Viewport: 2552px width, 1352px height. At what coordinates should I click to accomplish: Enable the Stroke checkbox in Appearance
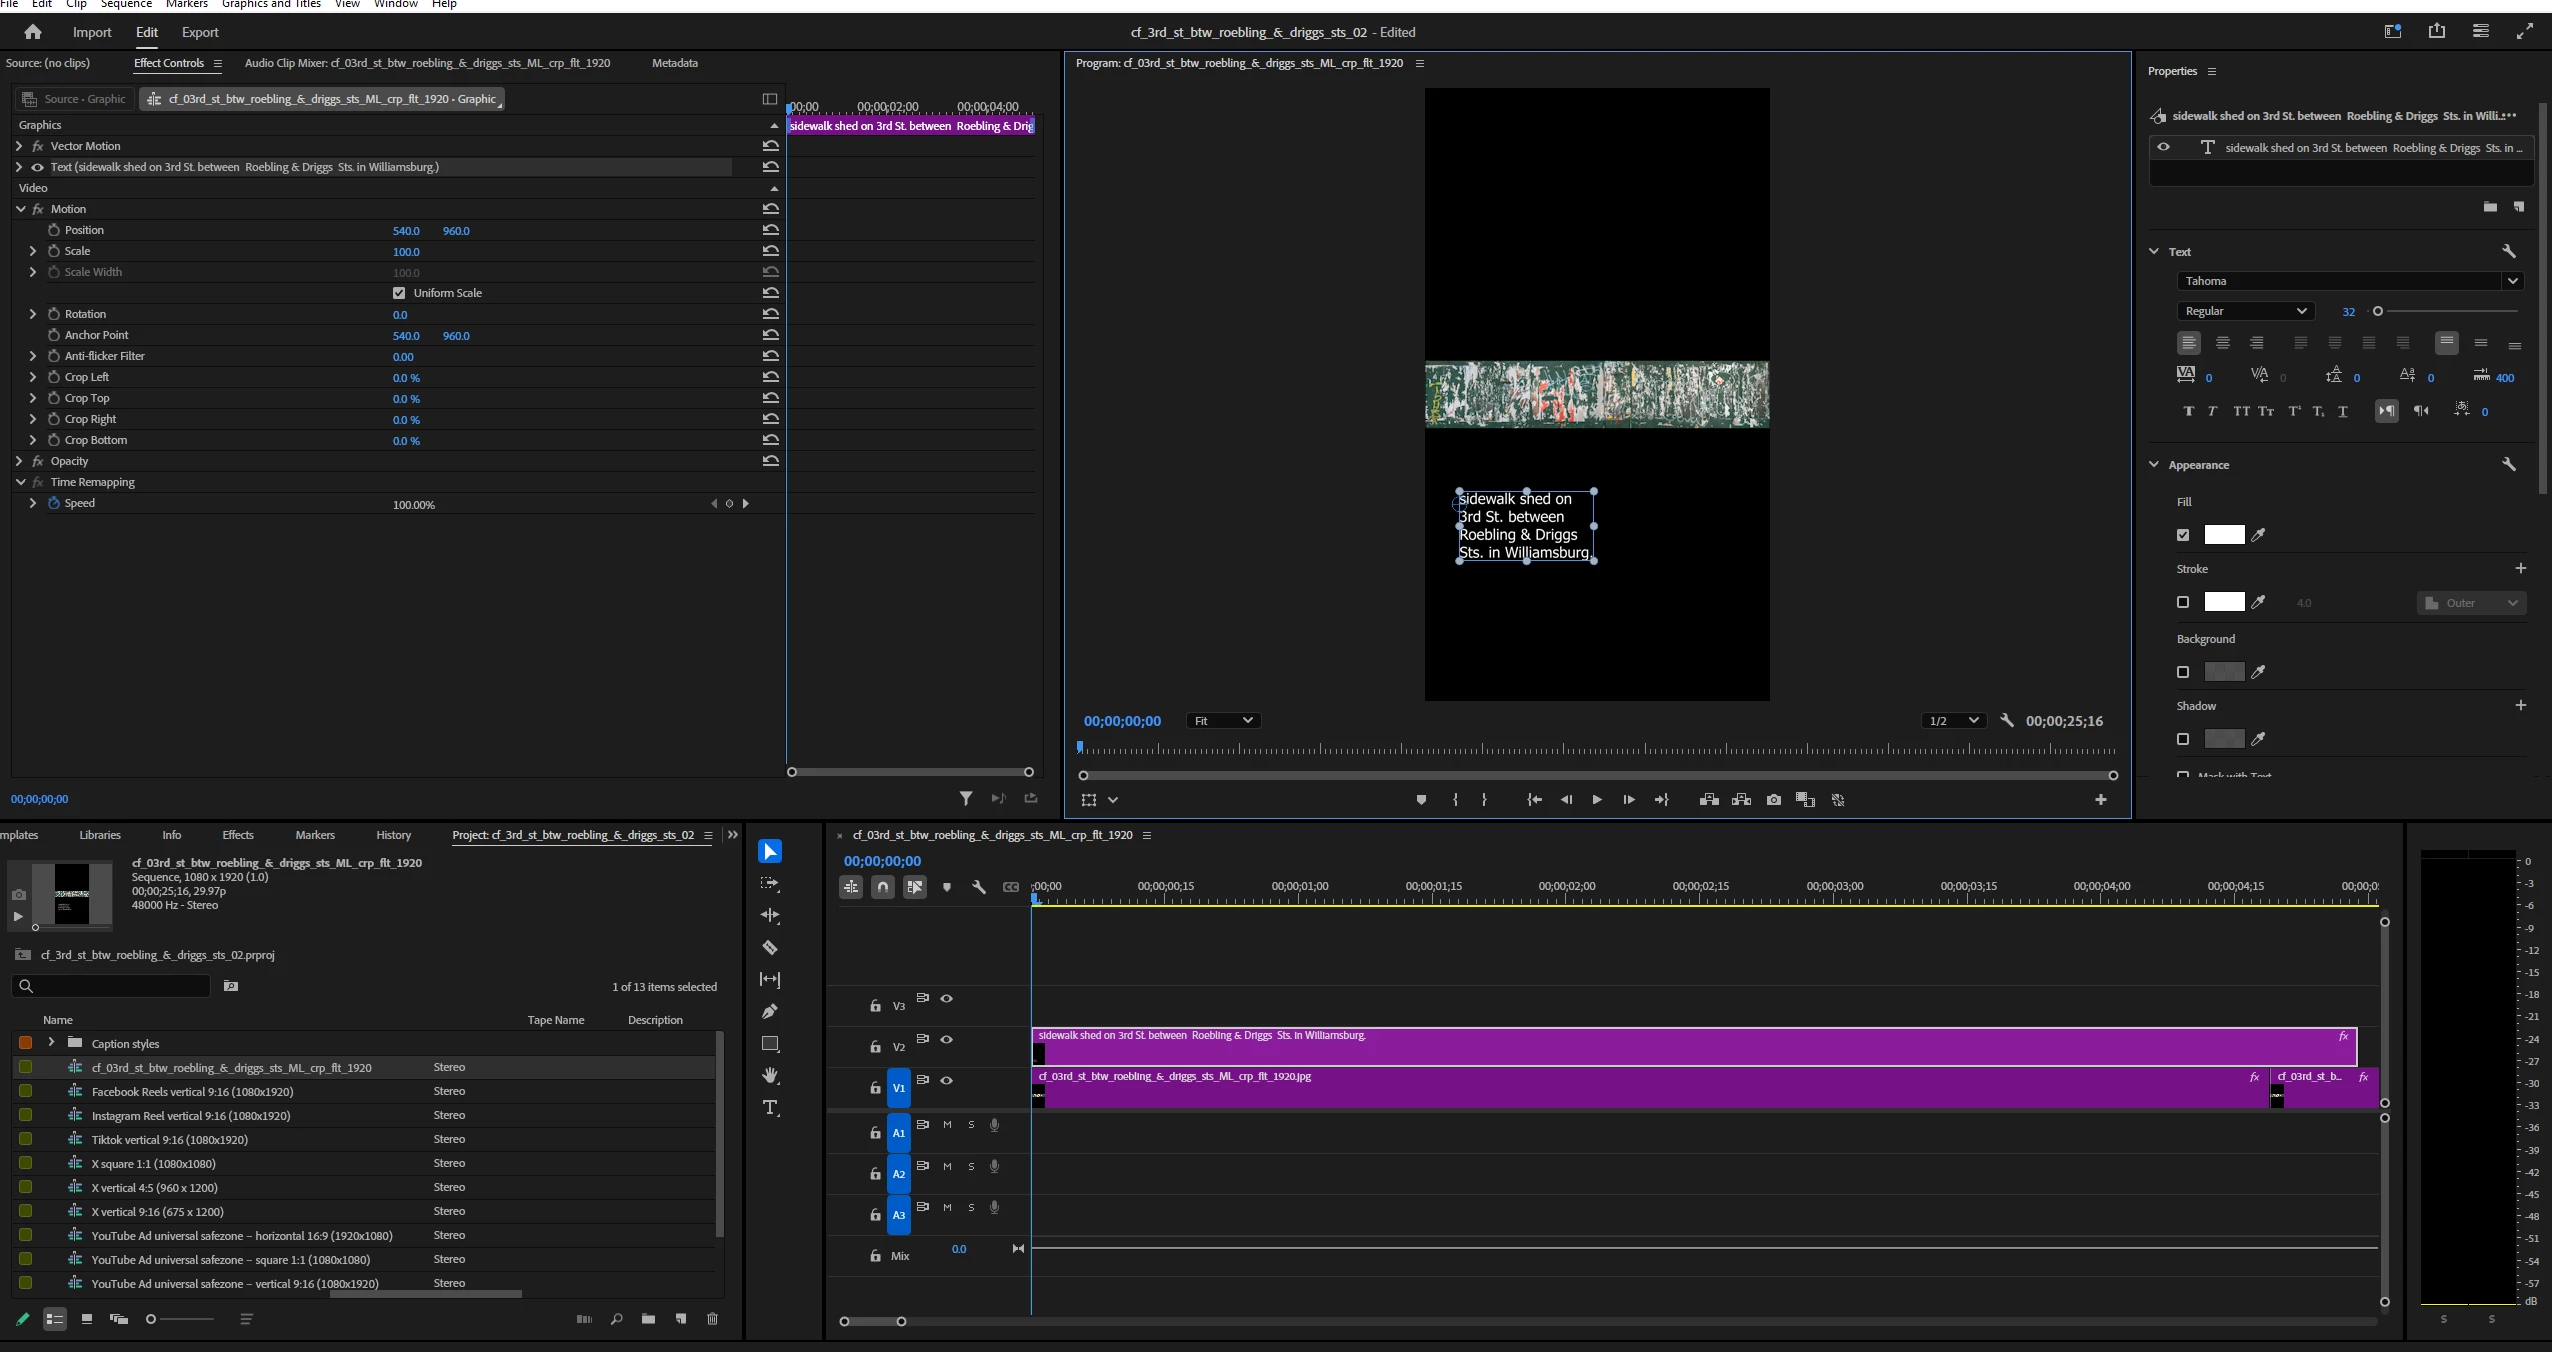pyautogui.click(x=2183, y=602)
